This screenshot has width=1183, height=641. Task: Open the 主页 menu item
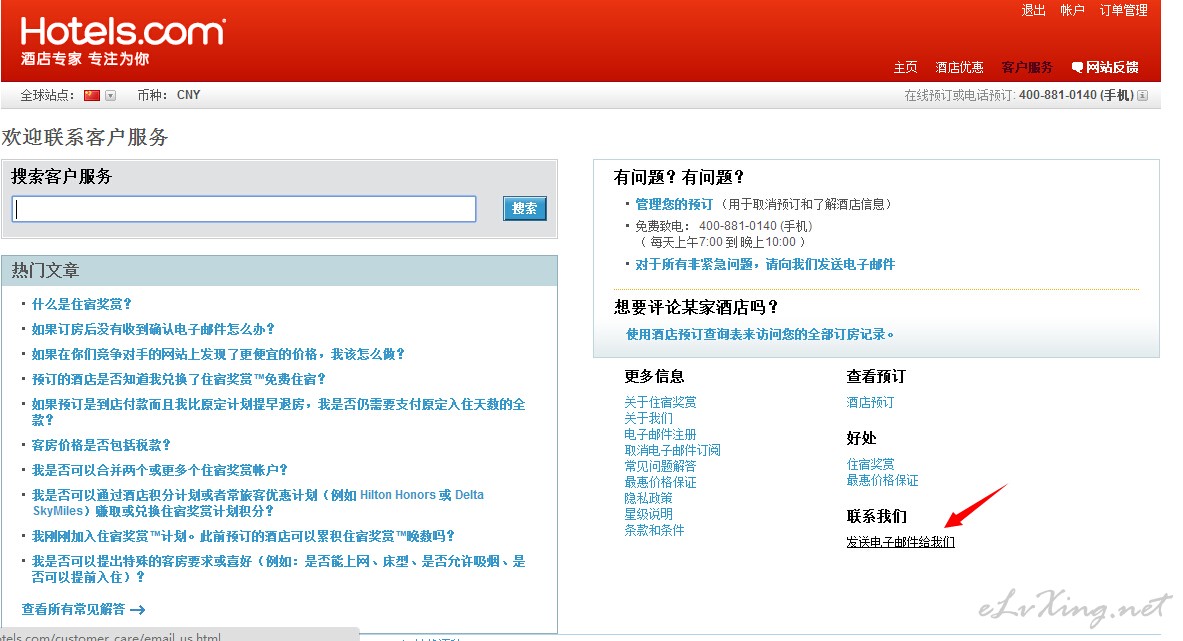click(905, 68)
